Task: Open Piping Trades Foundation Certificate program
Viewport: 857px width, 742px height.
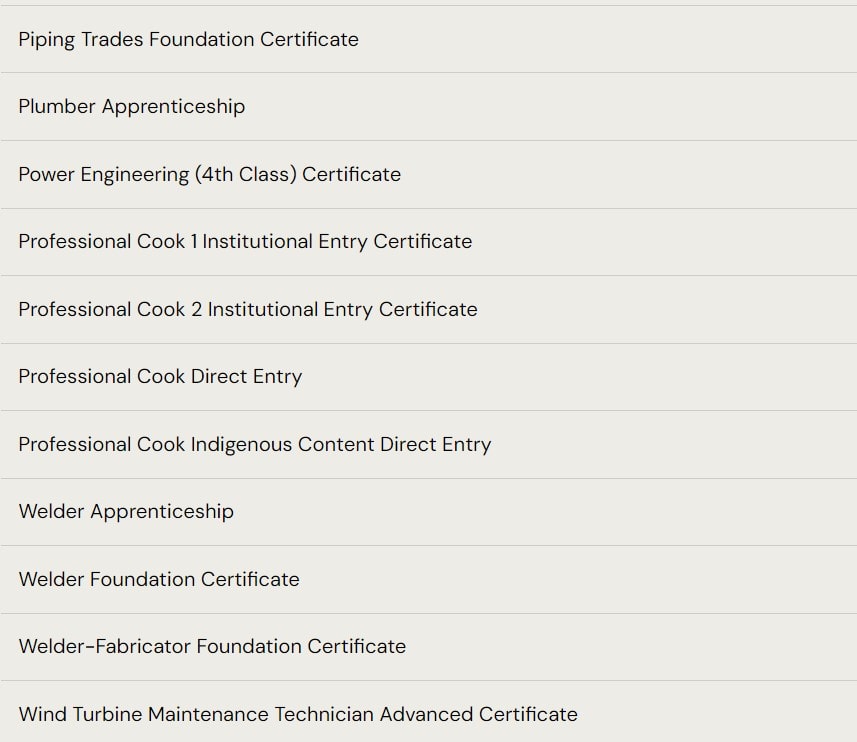Action: (x=188, y=39)
